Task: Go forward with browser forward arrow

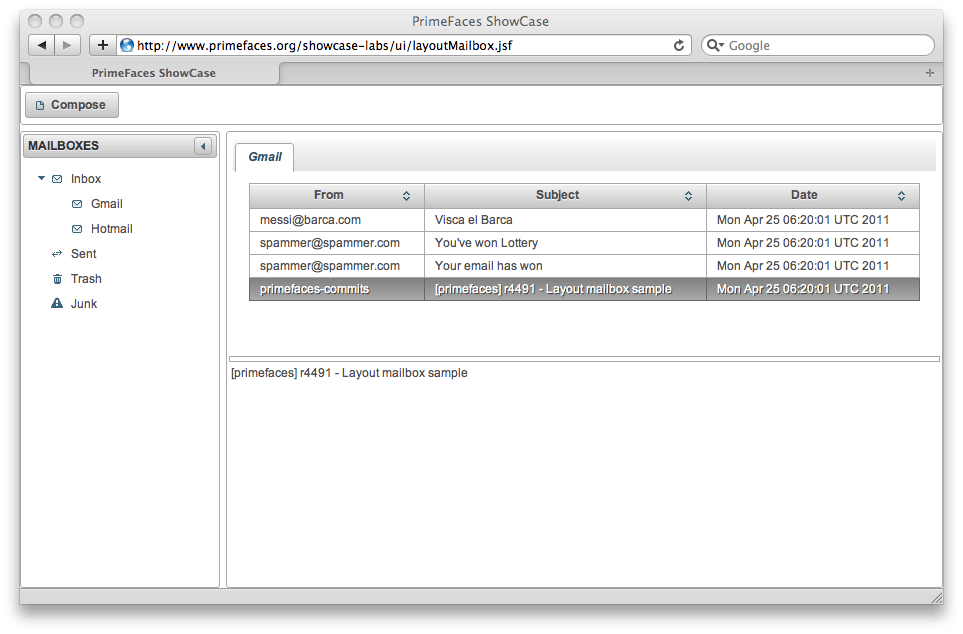Action: 68,45
